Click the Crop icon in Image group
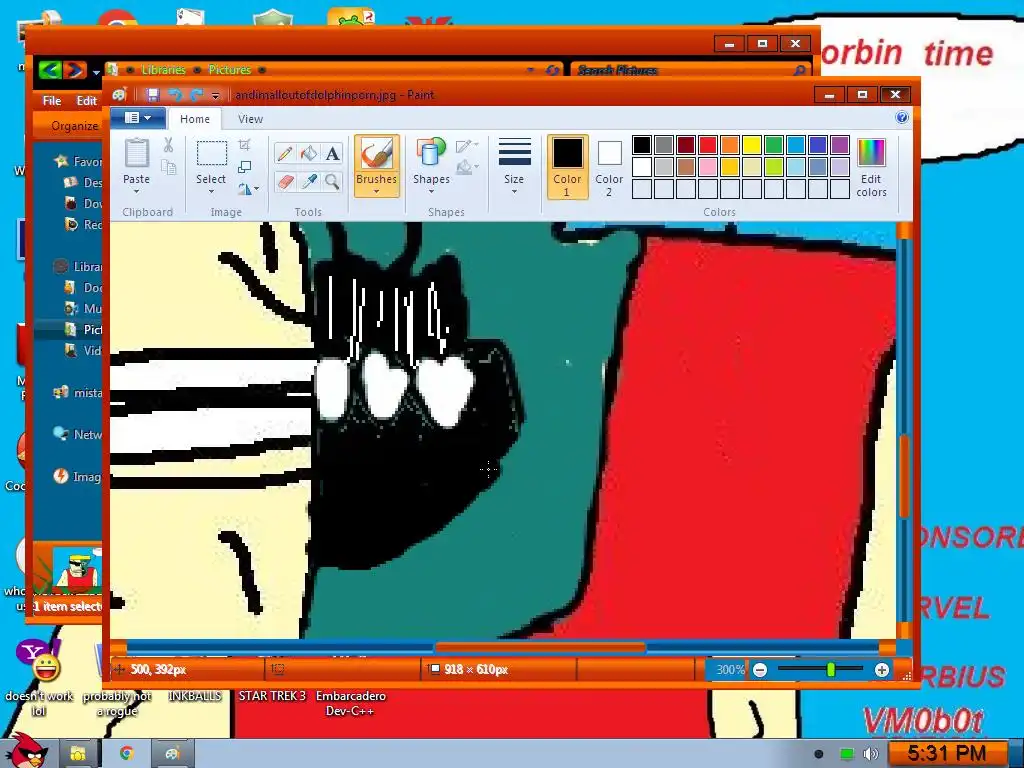 coord(244,145)
